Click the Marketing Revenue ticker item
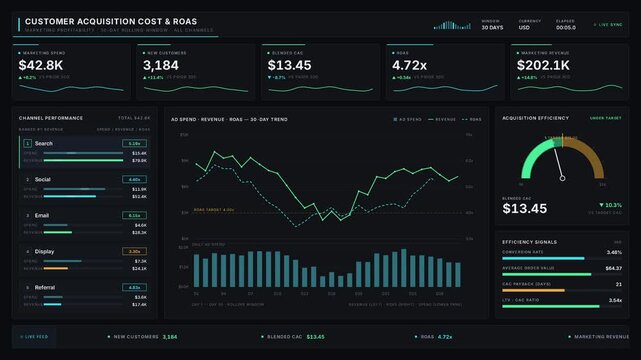Viewport: 641px width, 360px height. coord(599,337)
